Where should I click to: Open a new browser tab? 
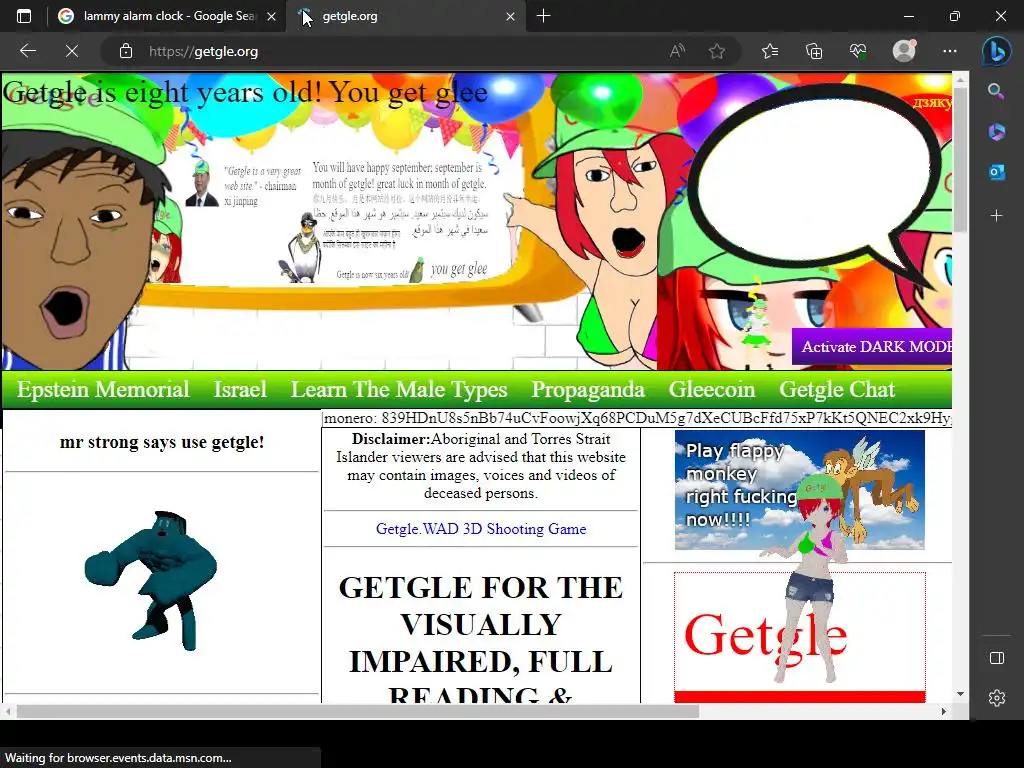[543, 16]
